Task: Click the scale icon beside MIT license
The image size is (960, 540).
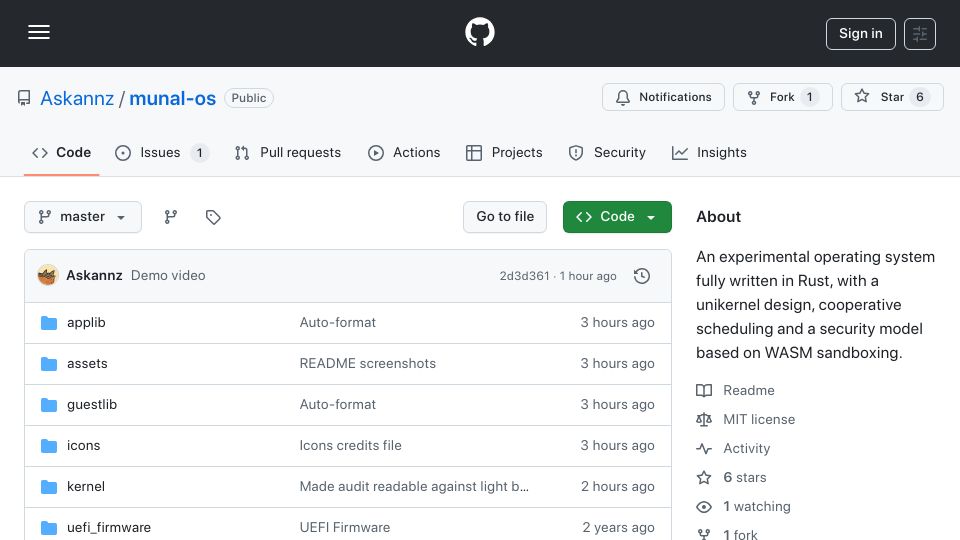Action: pos(704,419)
